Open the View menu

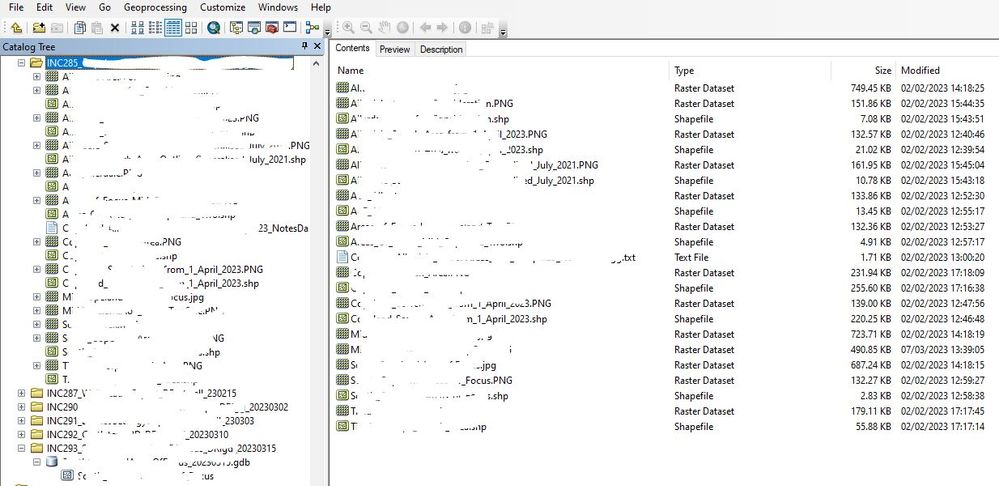pos(76,8)
